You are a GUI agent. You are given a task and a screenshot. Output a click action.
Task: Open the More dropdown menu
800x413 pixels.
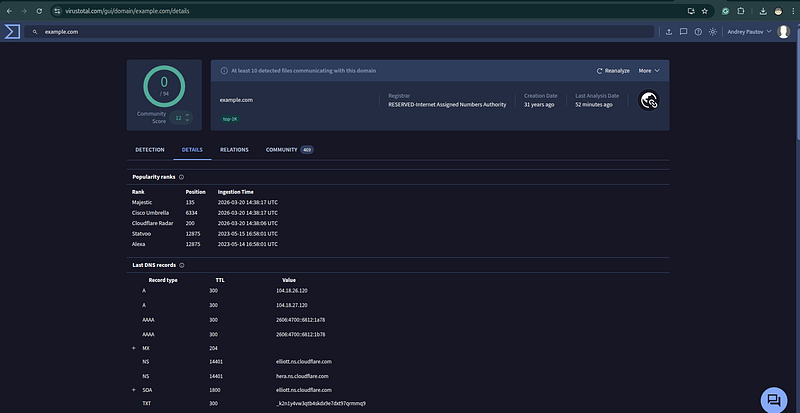tap(649, 71)
